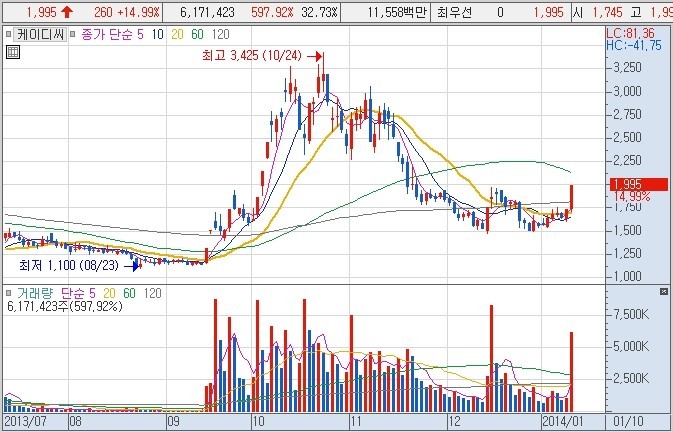
Task: Click the 7,500K volume axis label
Action: tap(631, 315)
